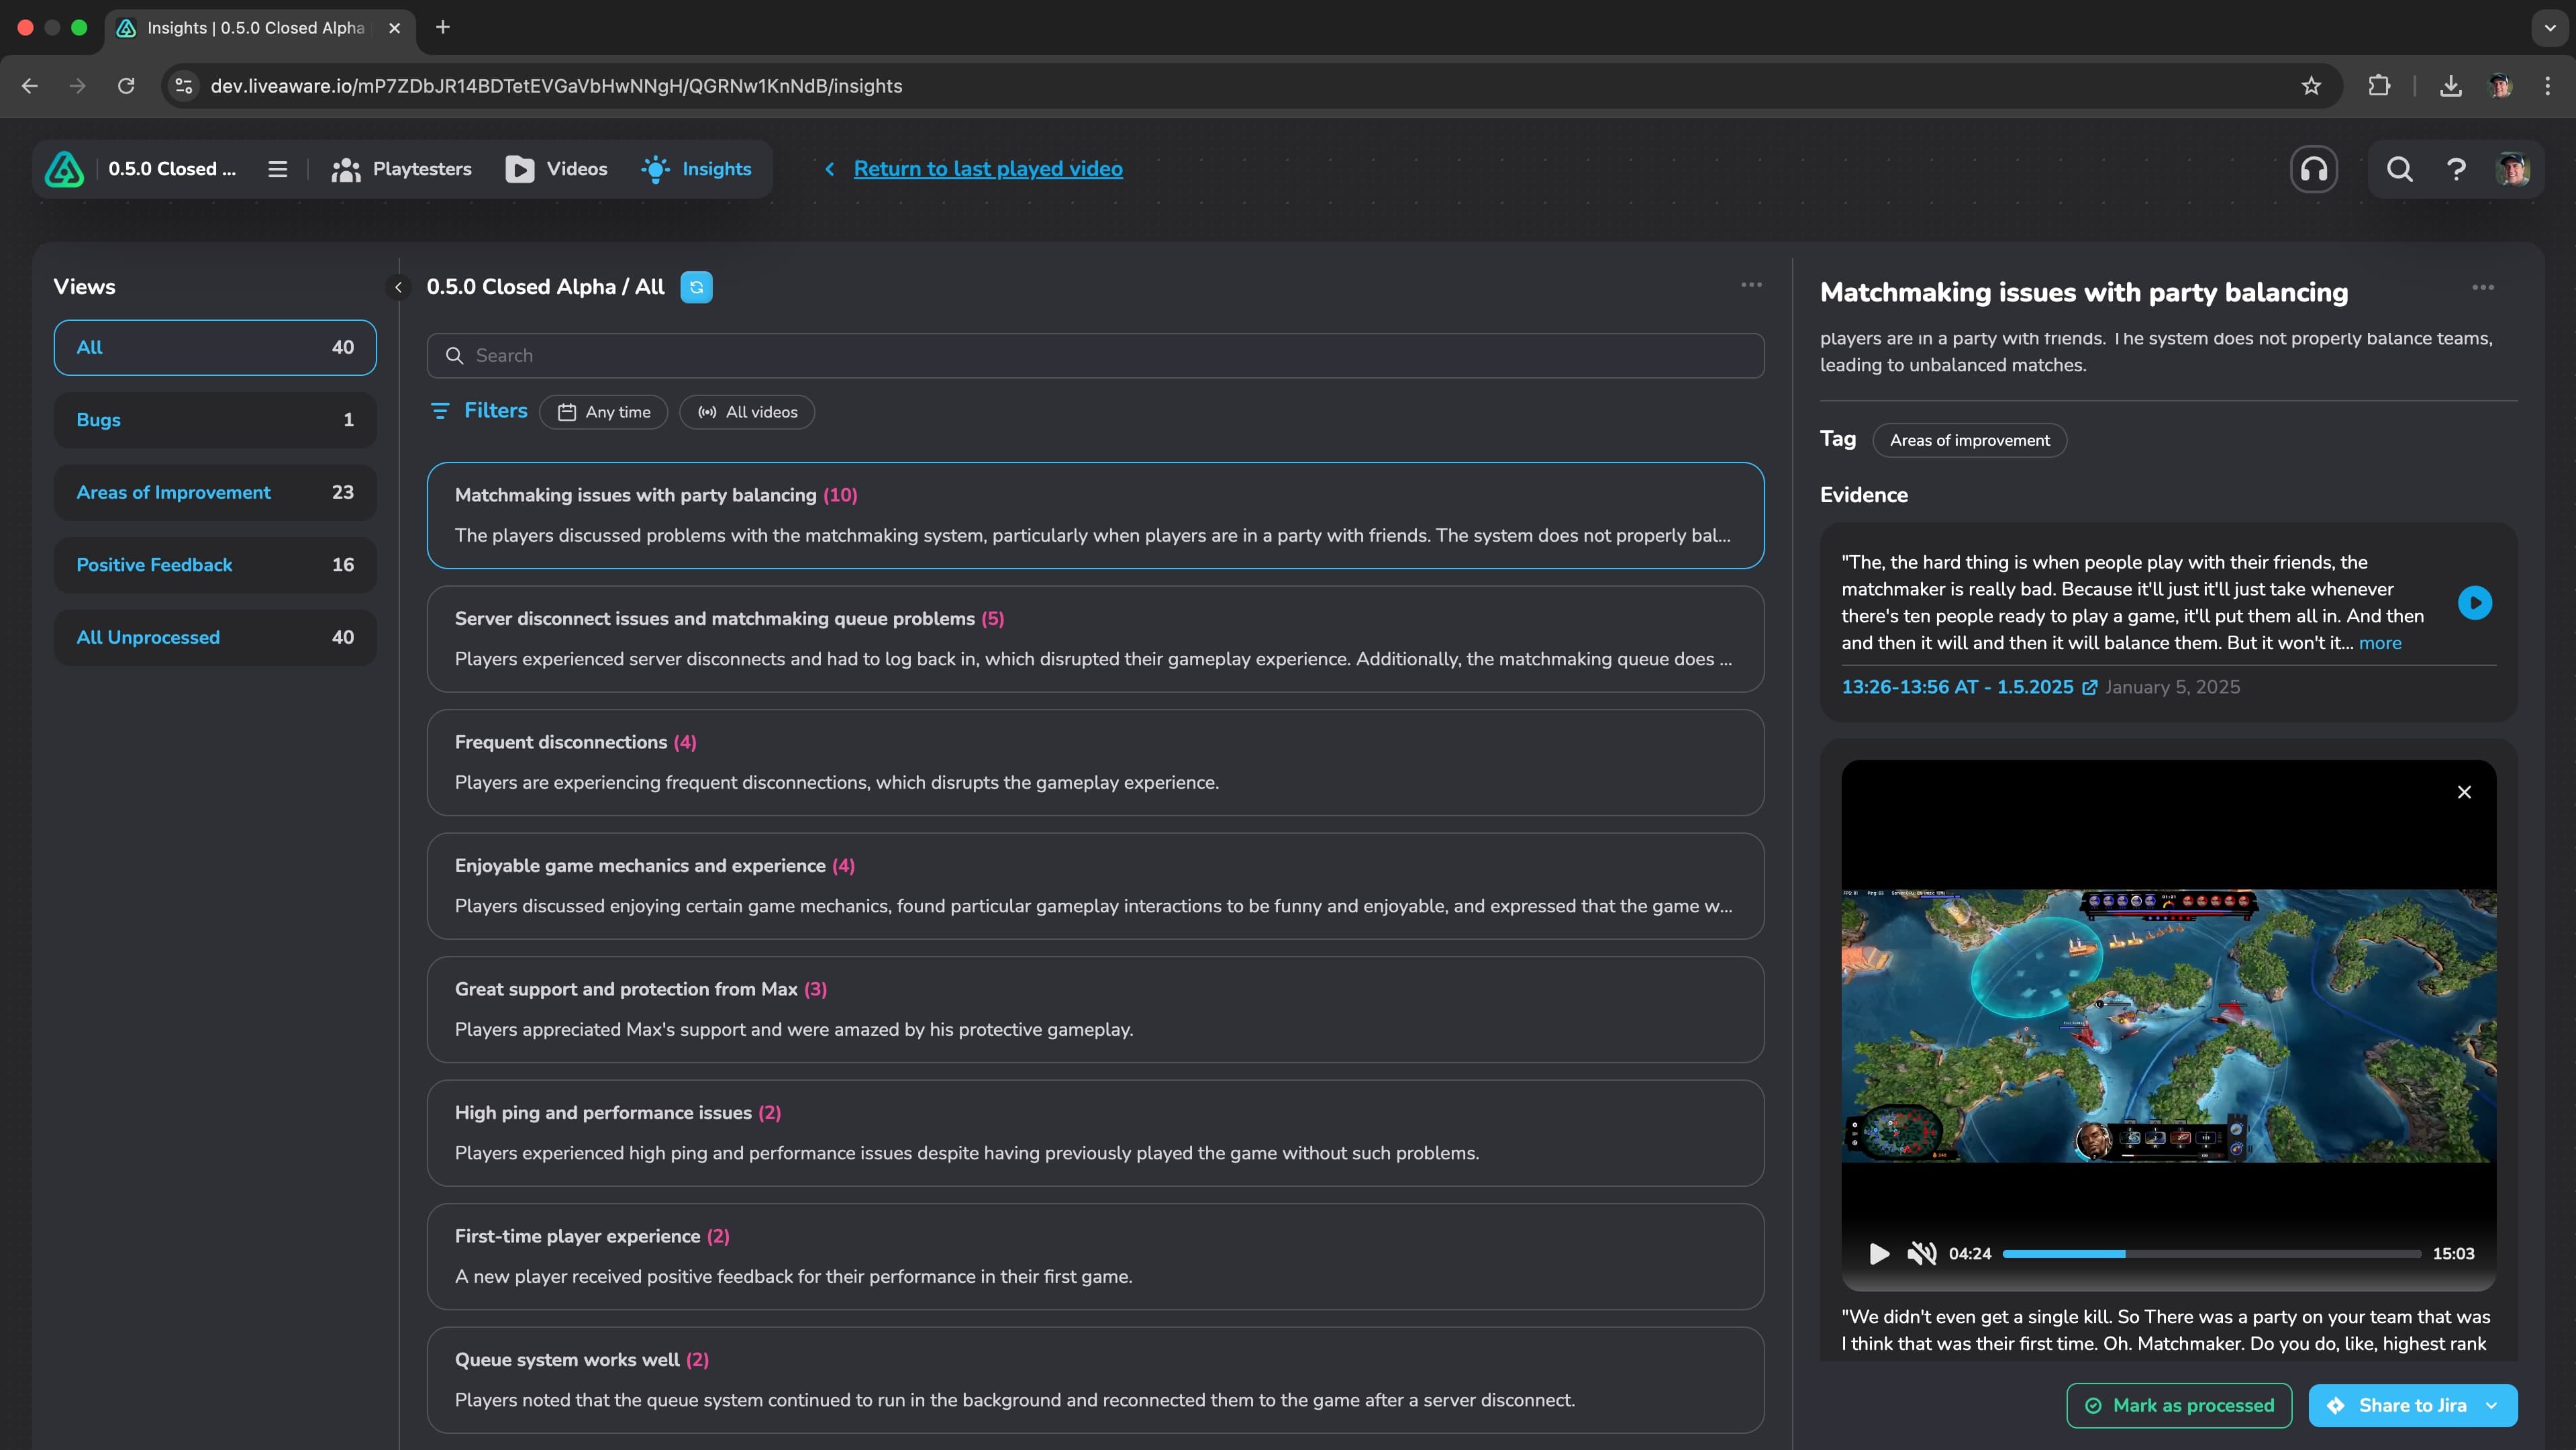The width and height of the screenshot is (2576, 1450).
Task: Open the All videos filter dropdown
Action: (747, 412)
